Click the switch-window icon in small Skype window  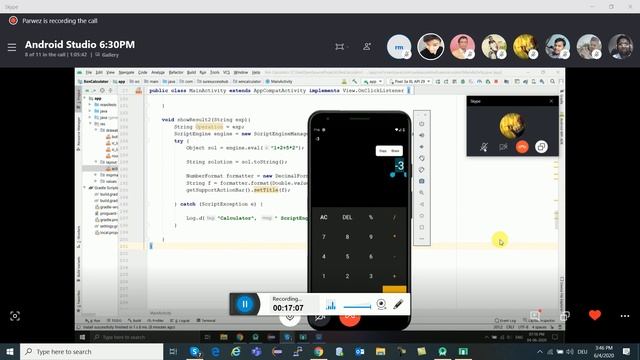(x=542, y=147)
